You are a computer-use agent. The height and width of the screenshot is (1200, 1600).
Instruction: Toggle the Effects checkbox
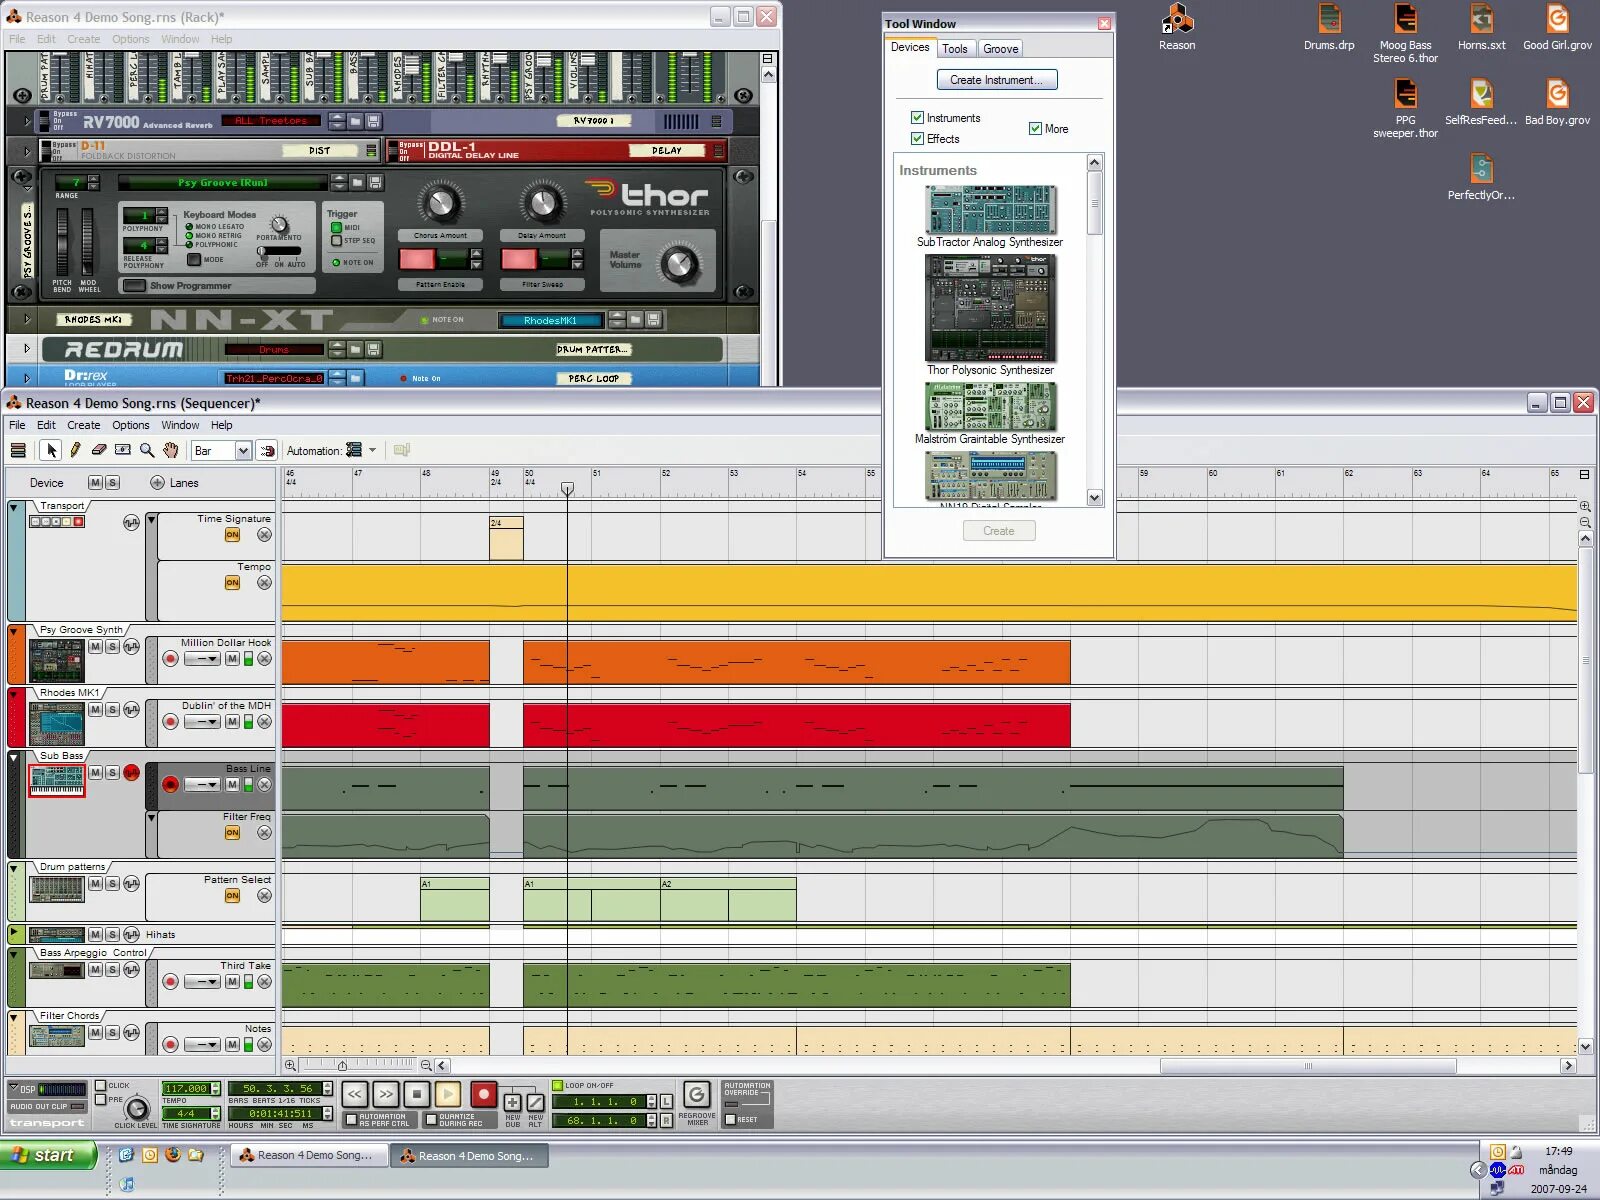pos(917,139)
